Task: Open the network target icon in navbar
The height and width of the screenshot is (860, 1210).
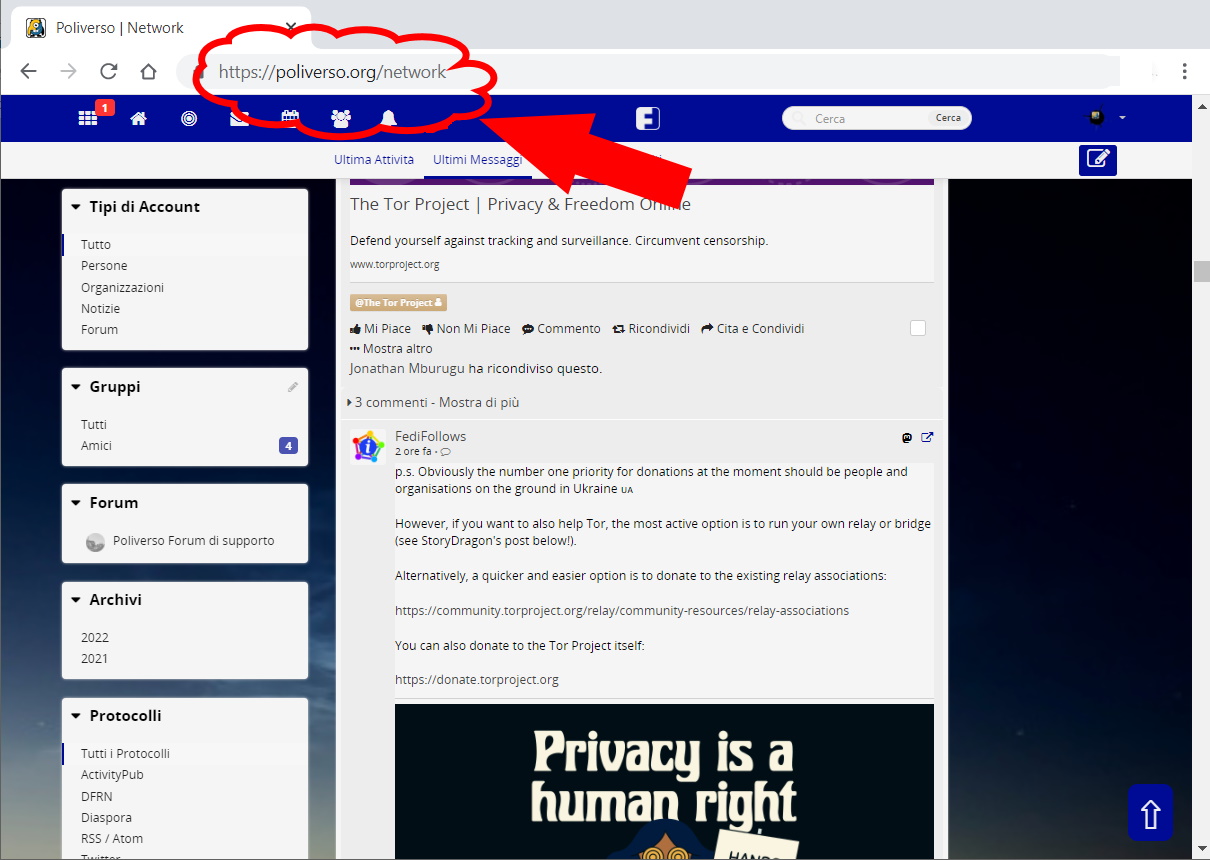Action: coord(189,118)
